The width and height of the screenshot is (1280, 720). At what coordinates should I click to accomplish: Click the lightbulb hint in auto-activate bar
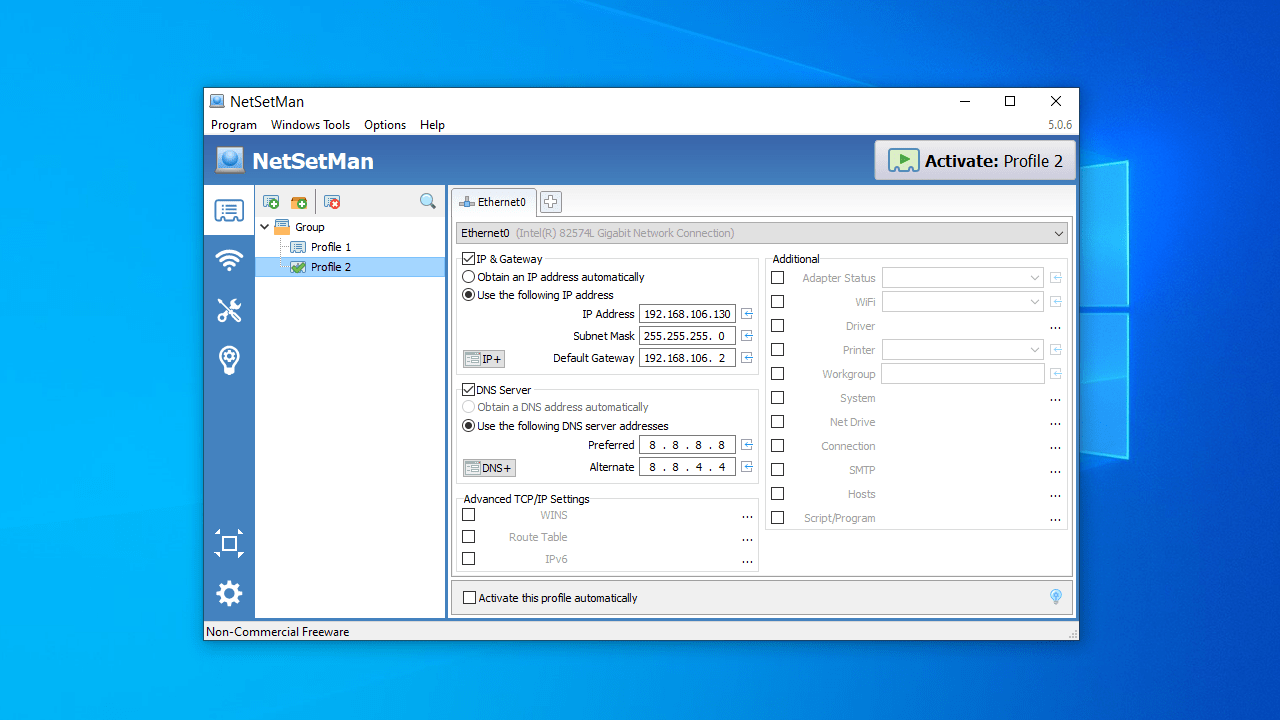1055,597
